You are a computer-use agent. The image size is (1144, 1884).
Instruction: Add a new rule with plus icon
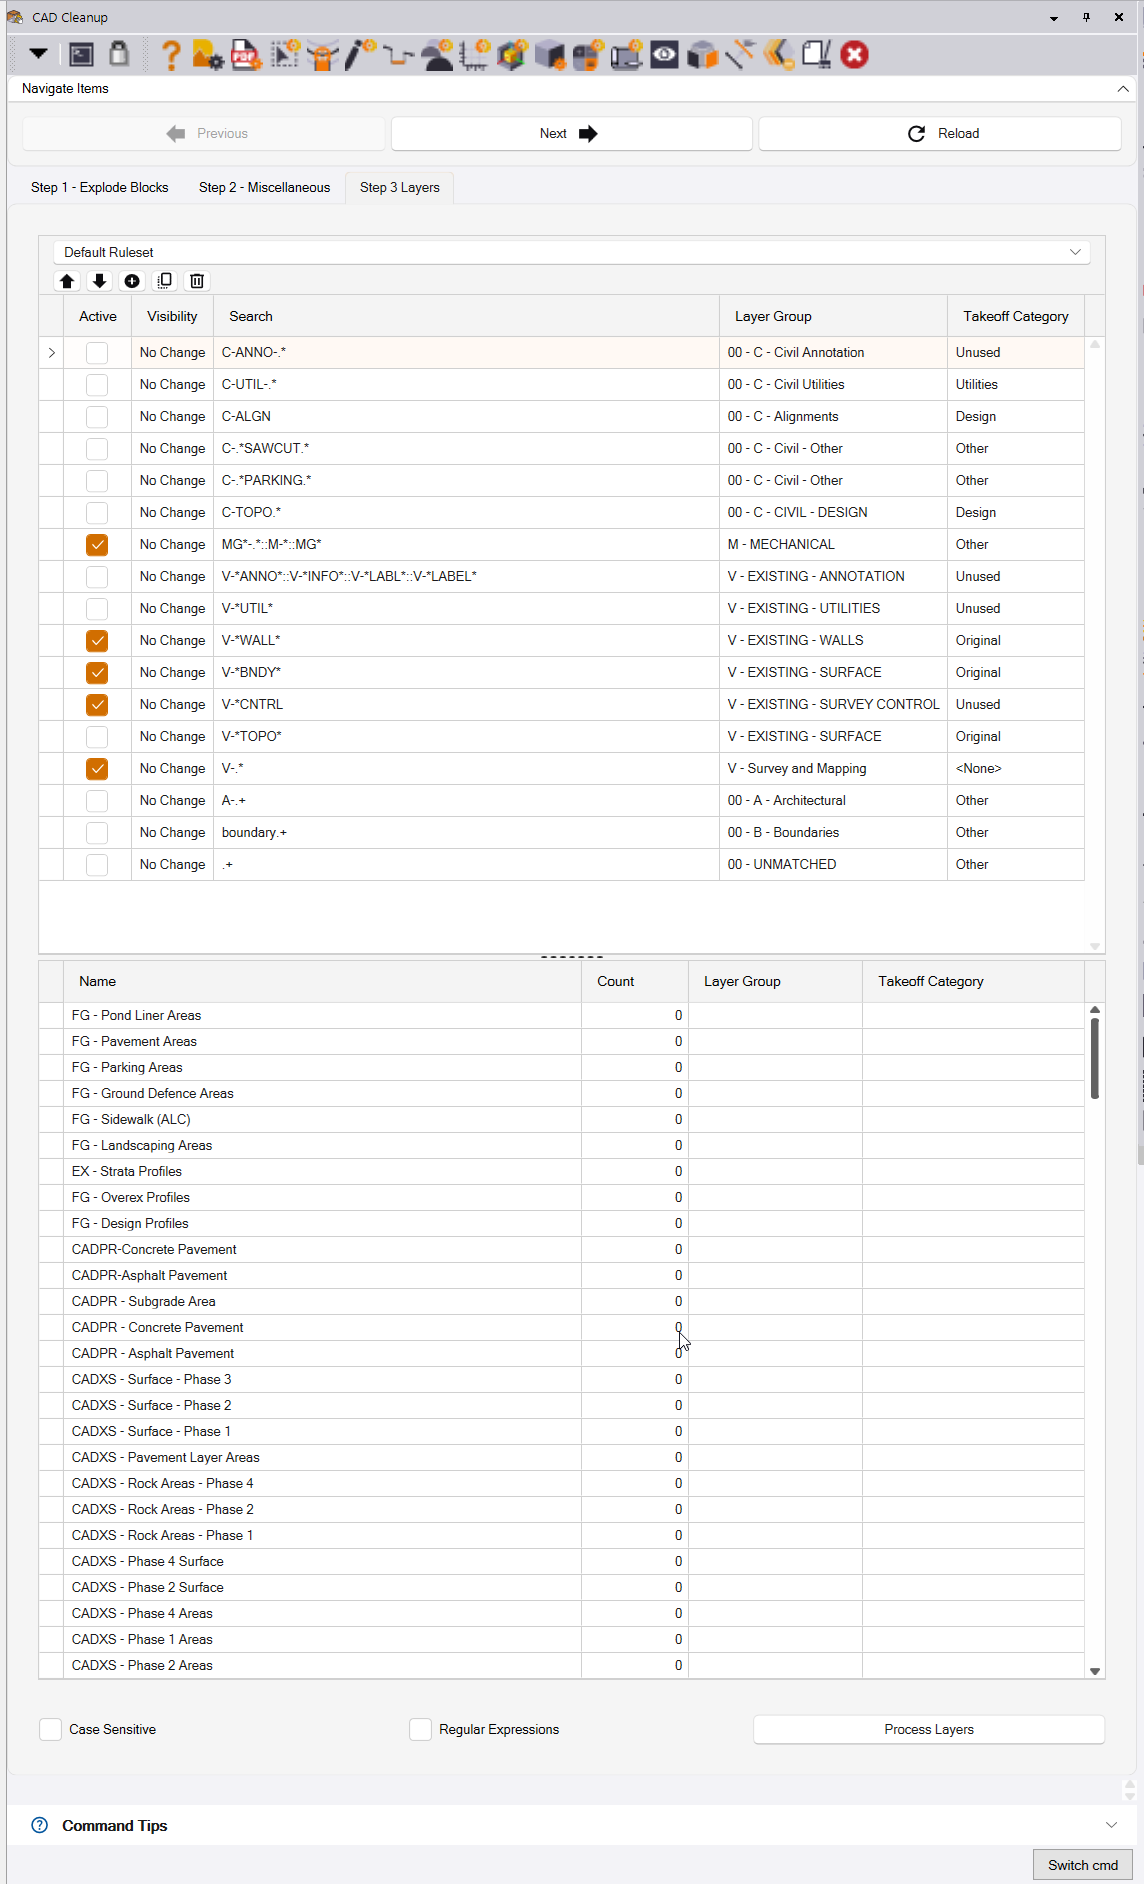(x=132, y=281)
